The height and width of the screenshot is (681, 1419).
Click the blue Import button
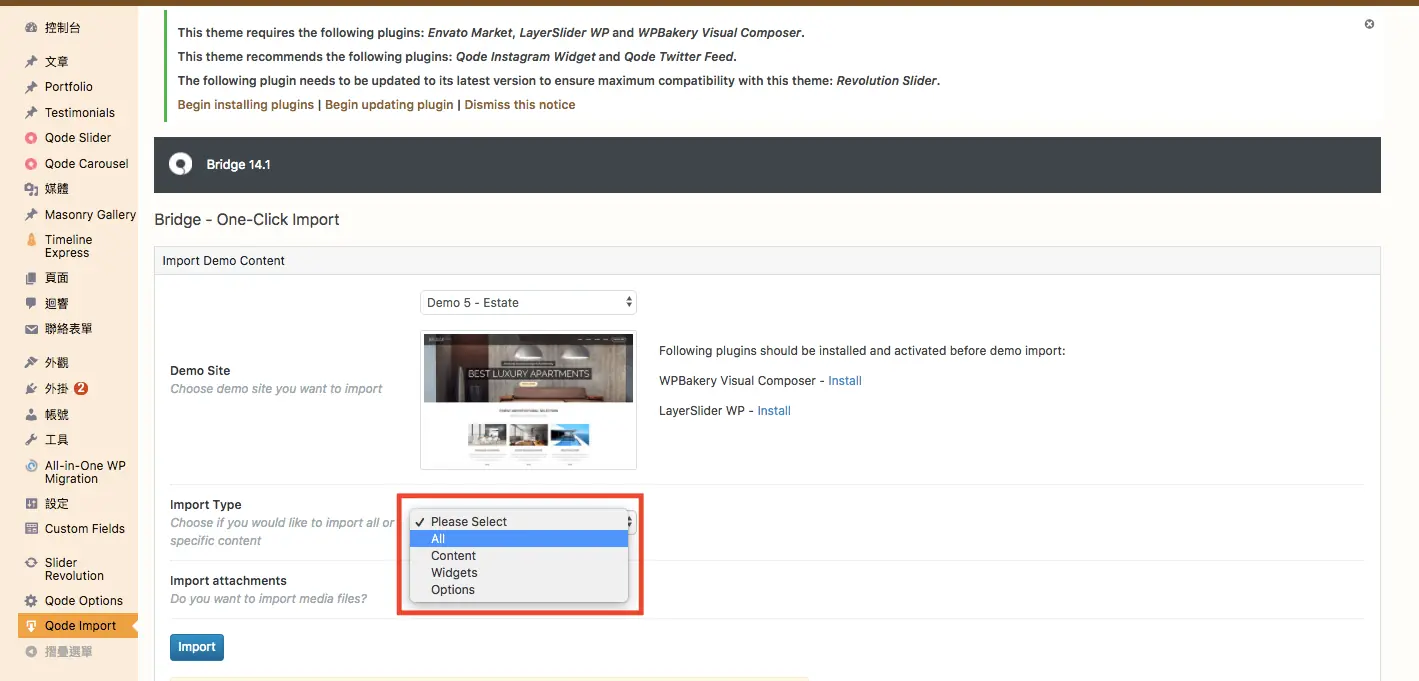(x=197, y=647)
